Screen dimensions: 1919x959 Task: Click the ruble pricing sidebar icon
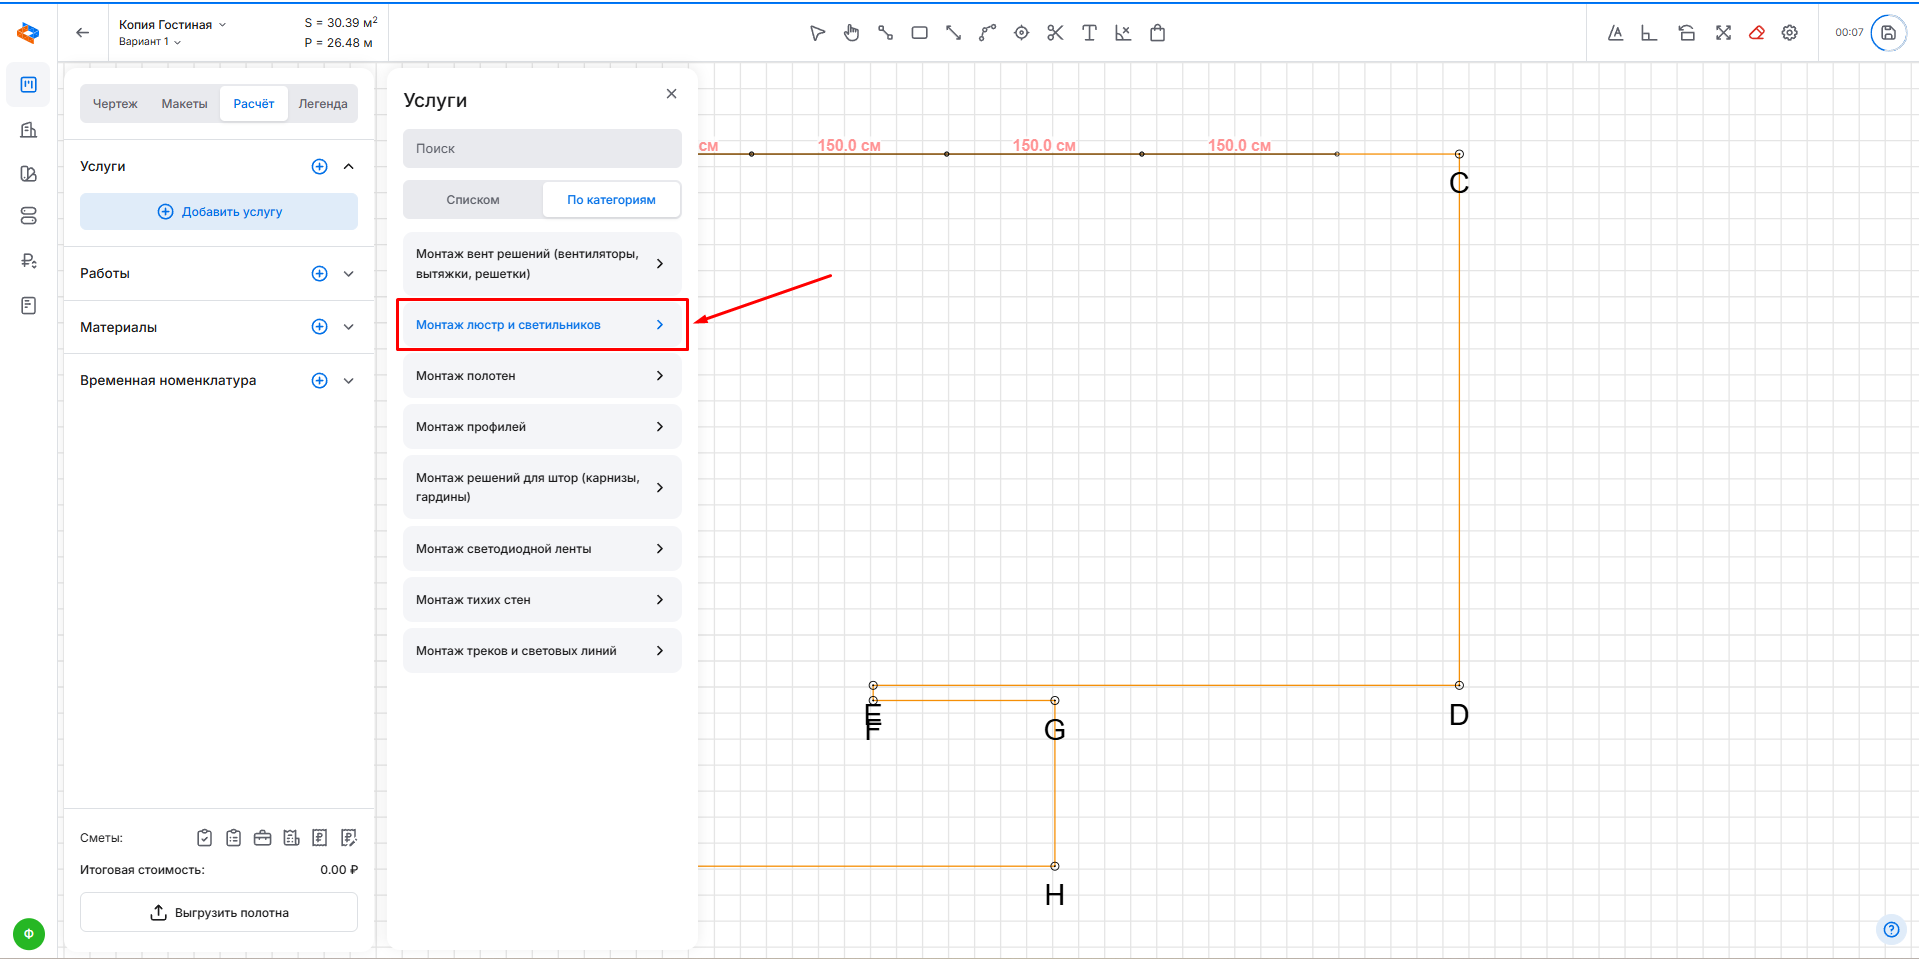[x=28, y=261]
